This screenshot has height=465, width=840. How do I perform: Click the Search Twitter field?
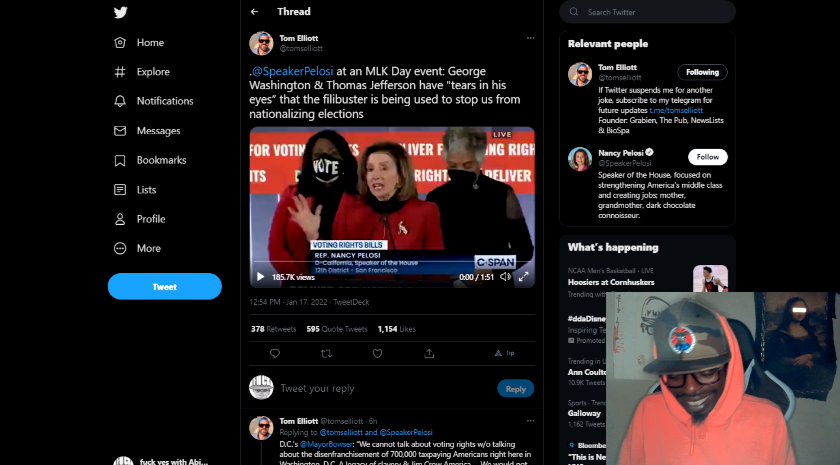[650, 12]
